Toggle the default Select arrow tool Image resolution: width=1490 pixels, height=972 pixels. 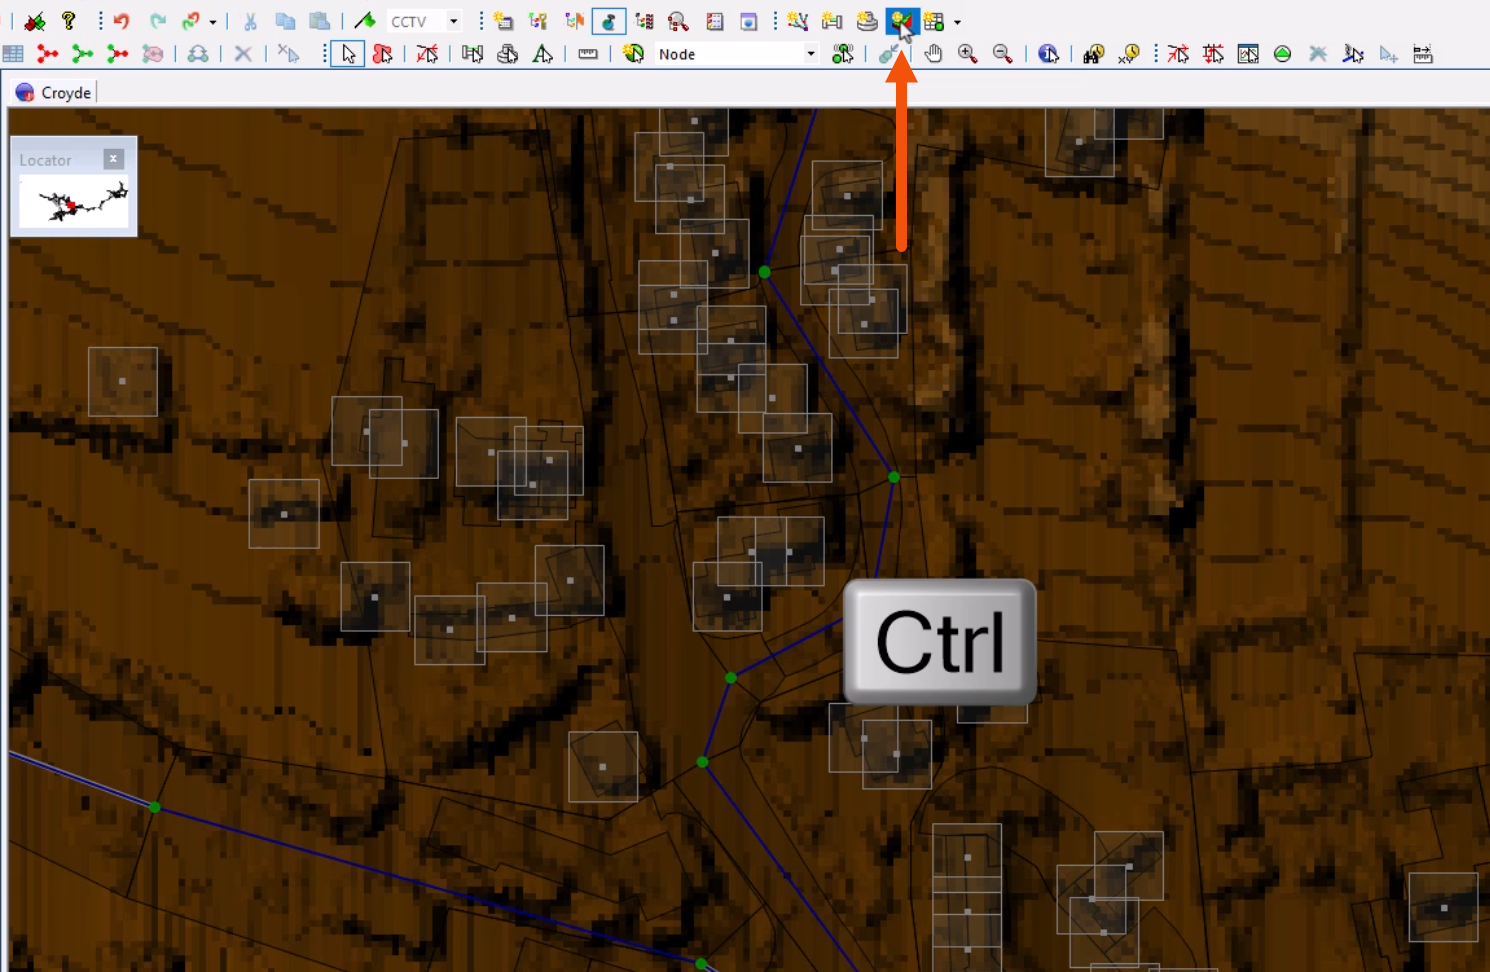click(349, 54)
